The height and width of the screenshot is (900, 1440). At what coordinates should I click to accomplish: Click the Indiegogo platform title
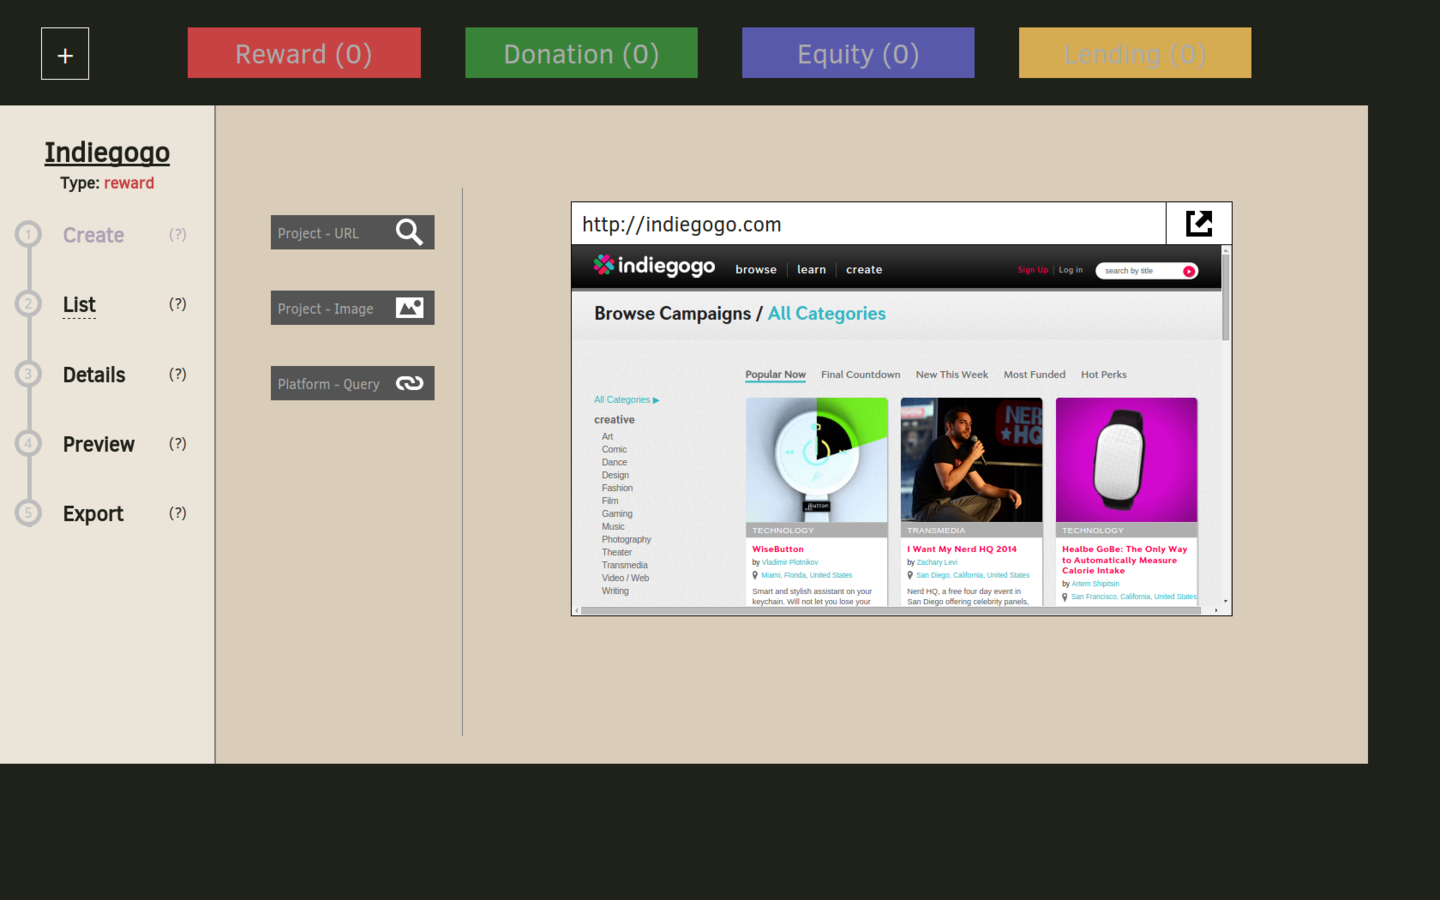[107, 152]
